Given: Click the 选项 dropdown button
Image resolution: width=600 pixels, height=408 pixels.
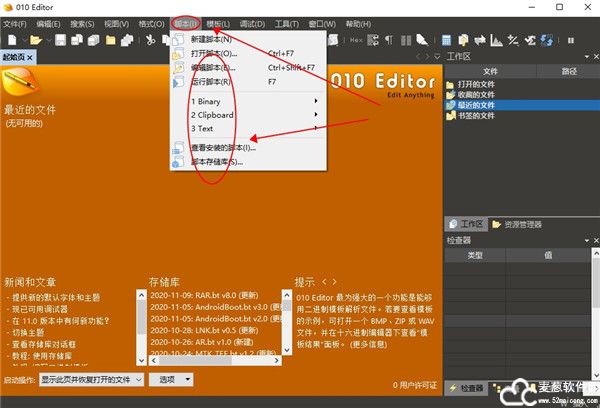Looking at the screenshot, I should click(x=171, y=380).
